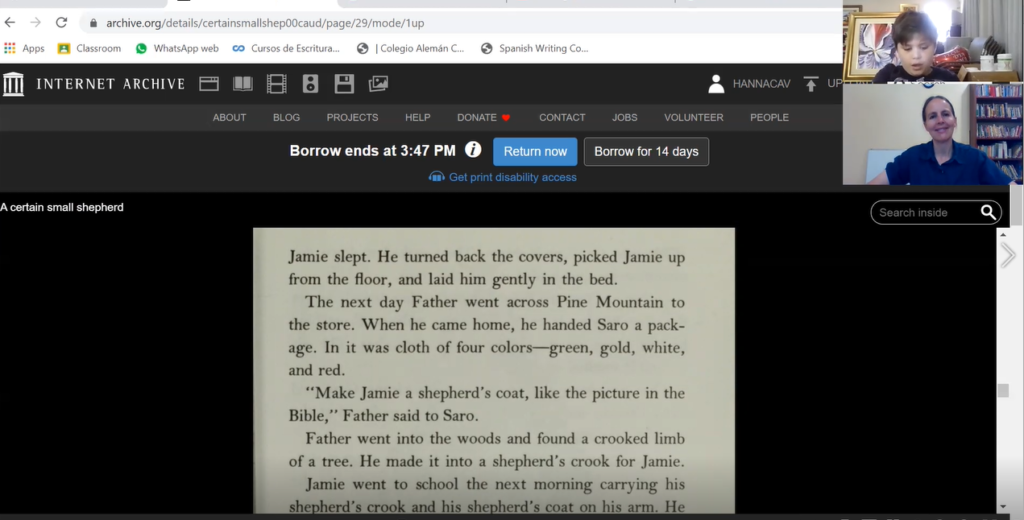Click the browser reload button
Screen dimensions: 1024x520
(x=61, y=22)
